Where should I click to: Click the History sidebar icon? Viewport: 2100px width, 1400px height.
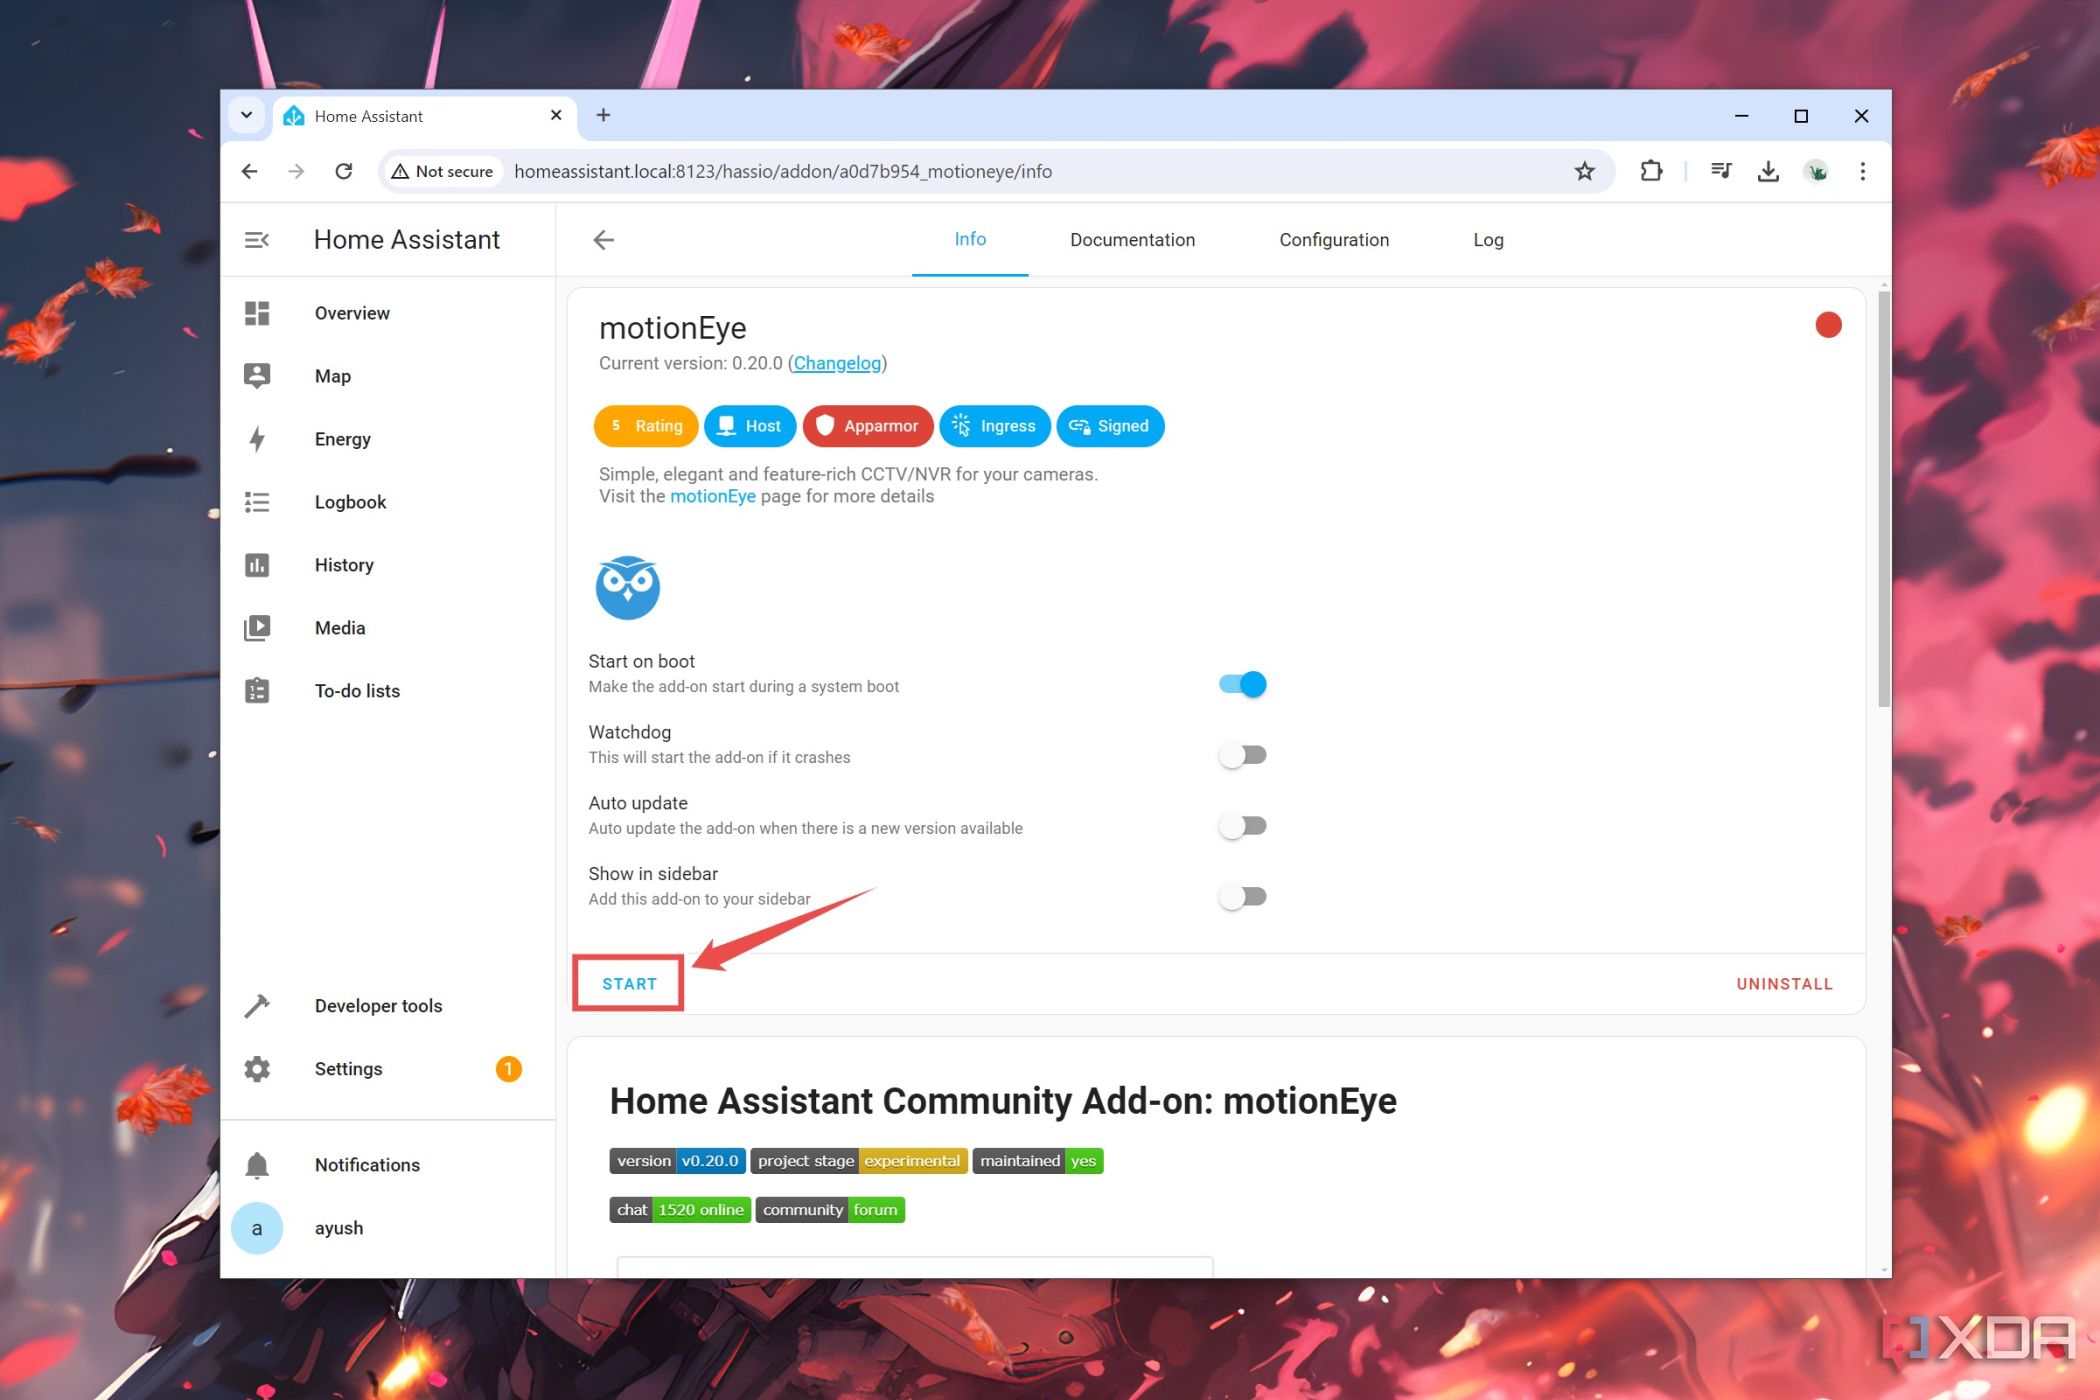pos(258,564)
